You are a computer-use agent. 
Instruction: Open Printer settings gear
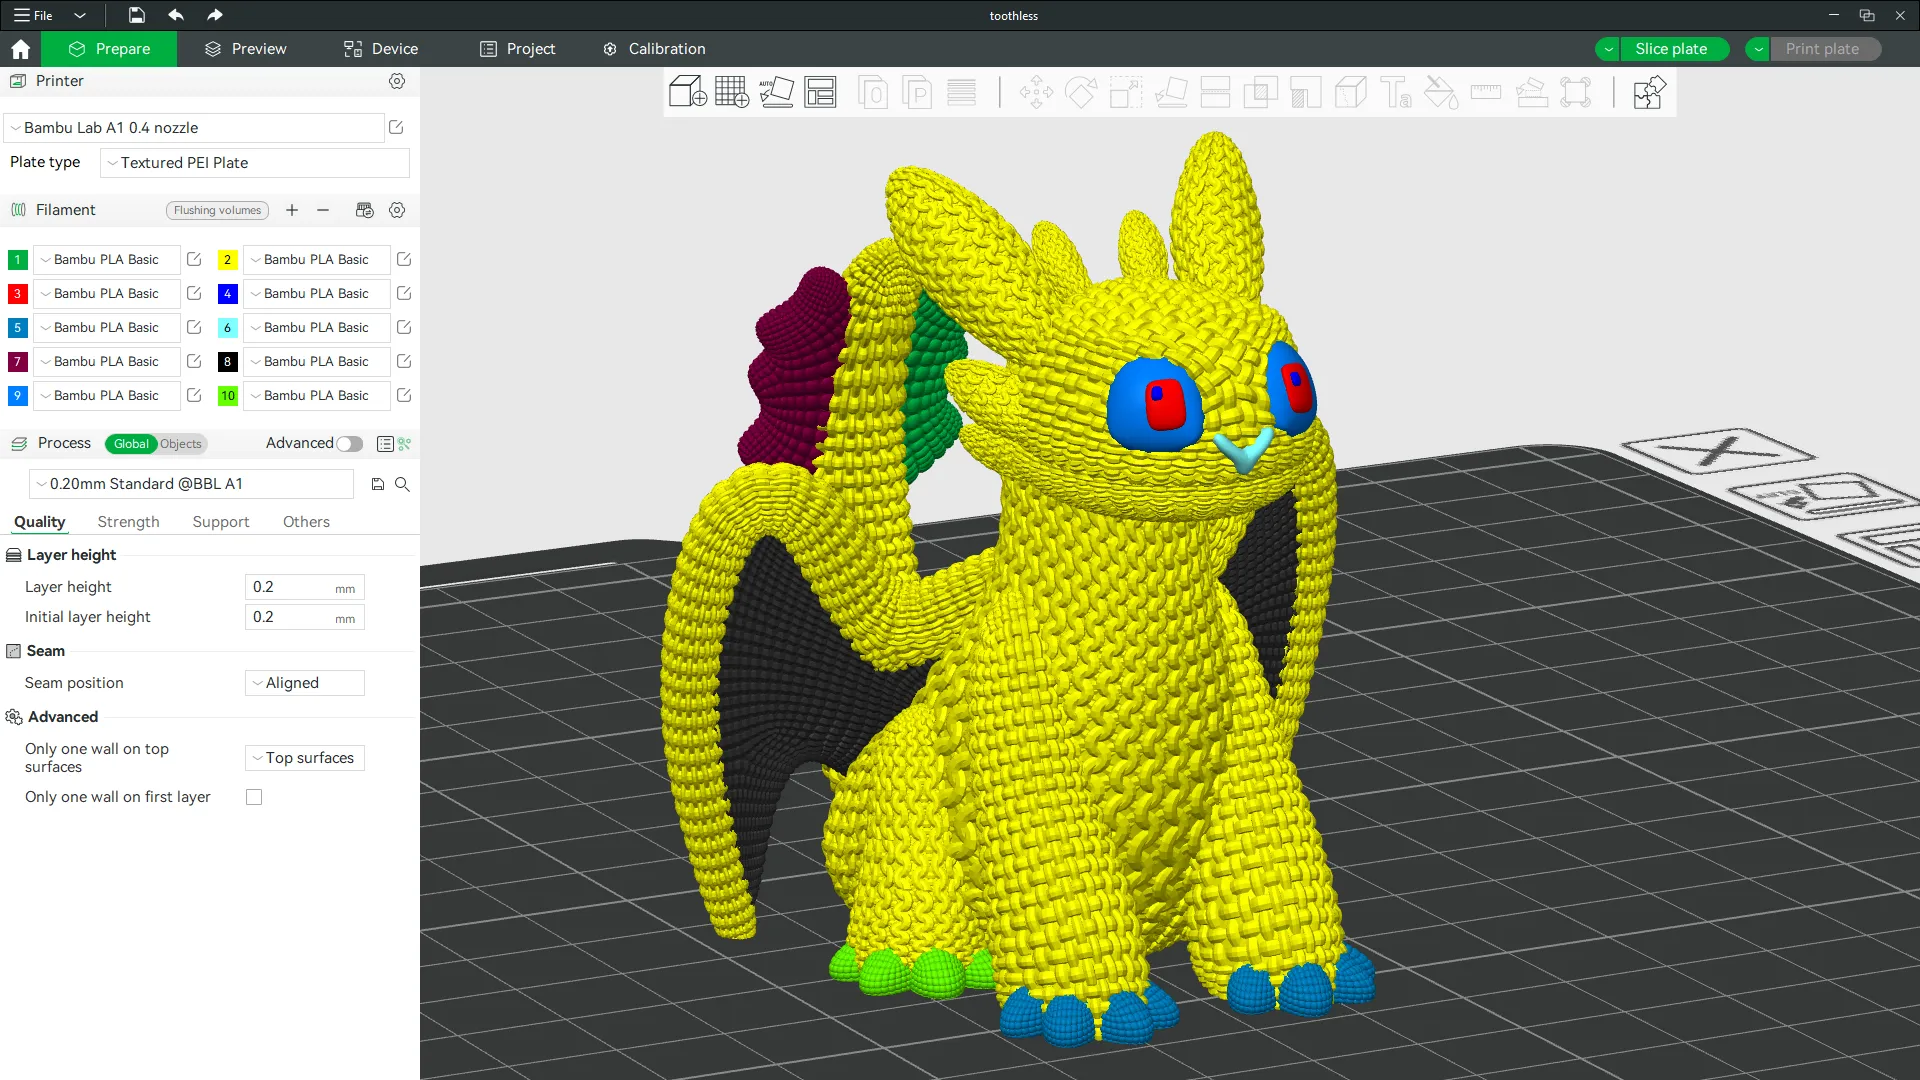tap(397, 81)
